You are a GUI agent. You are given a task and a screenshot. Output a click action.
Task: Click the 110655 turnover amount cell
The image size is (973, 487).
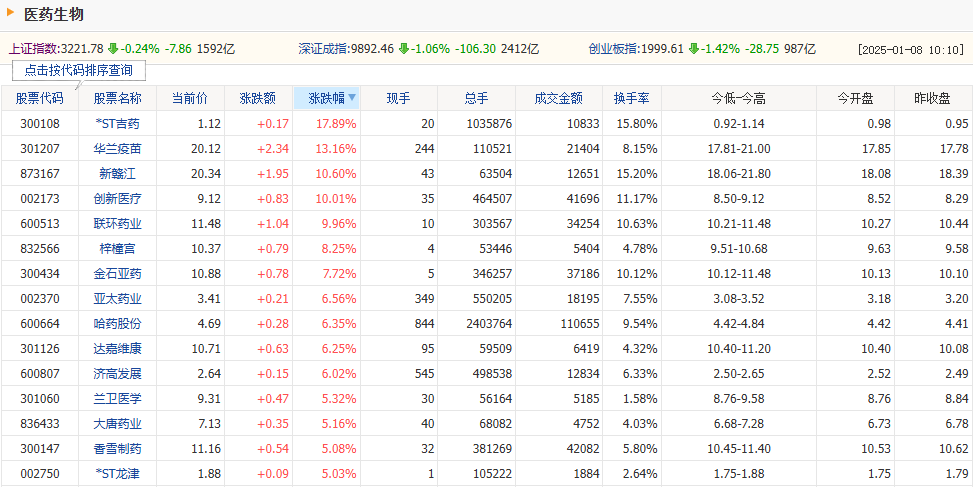(x=580, y=324)
